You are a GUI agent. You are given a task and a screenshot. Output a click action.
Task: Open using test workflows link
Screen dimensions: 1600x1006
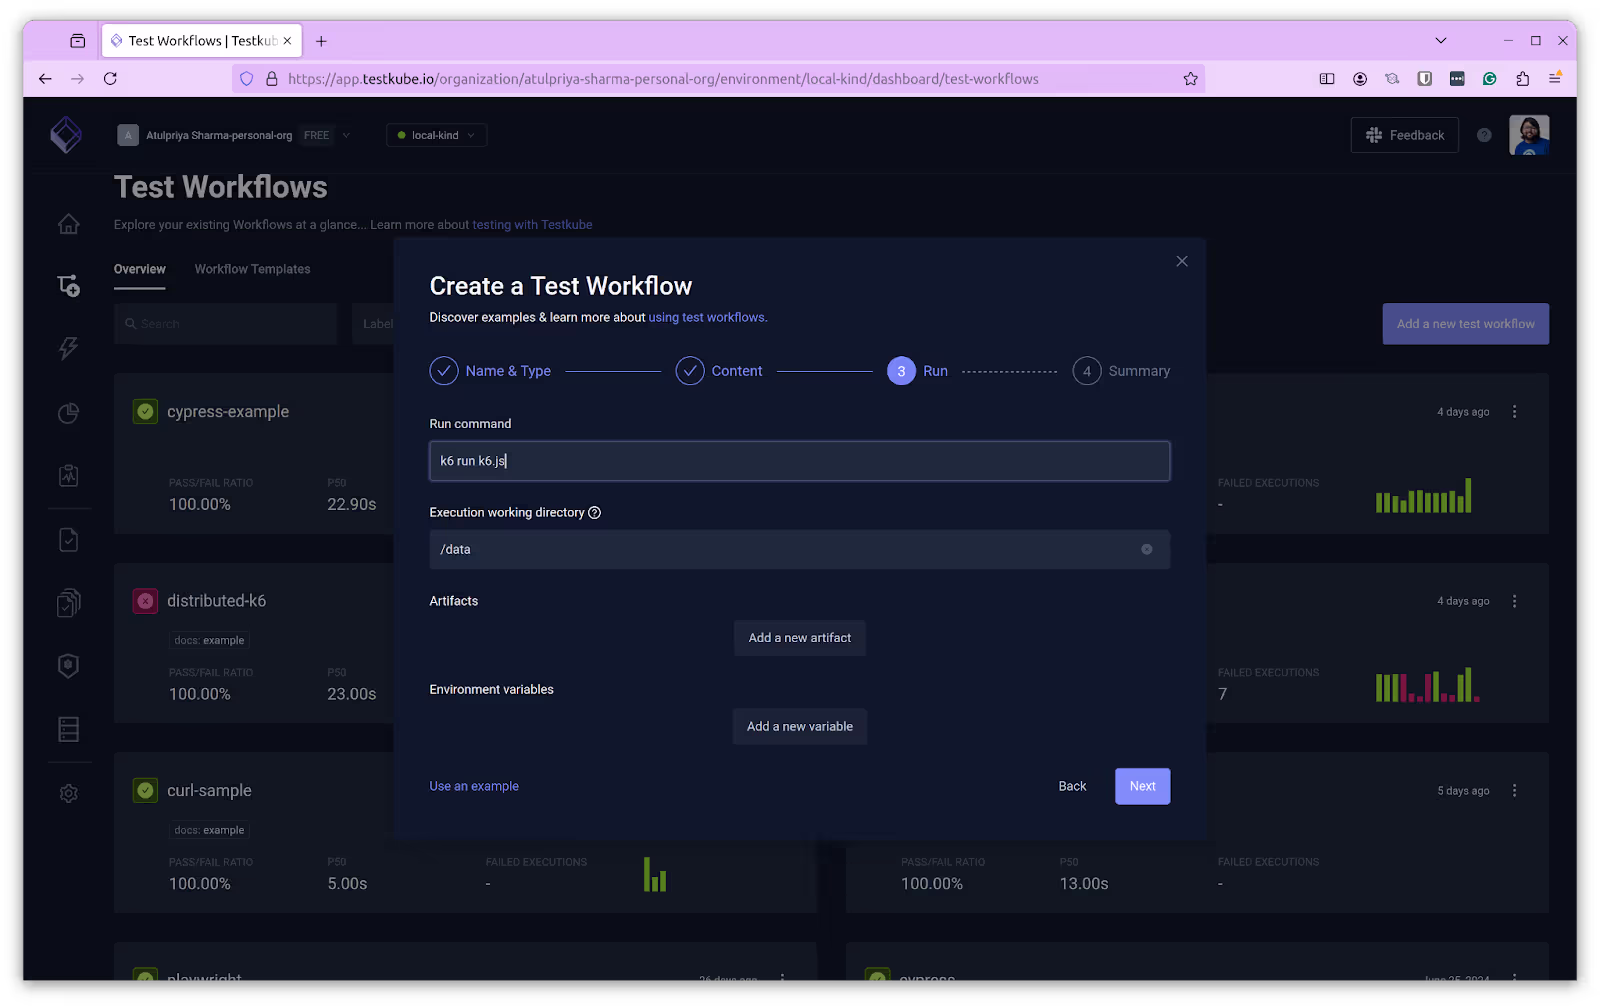click(x=706, y=317)
